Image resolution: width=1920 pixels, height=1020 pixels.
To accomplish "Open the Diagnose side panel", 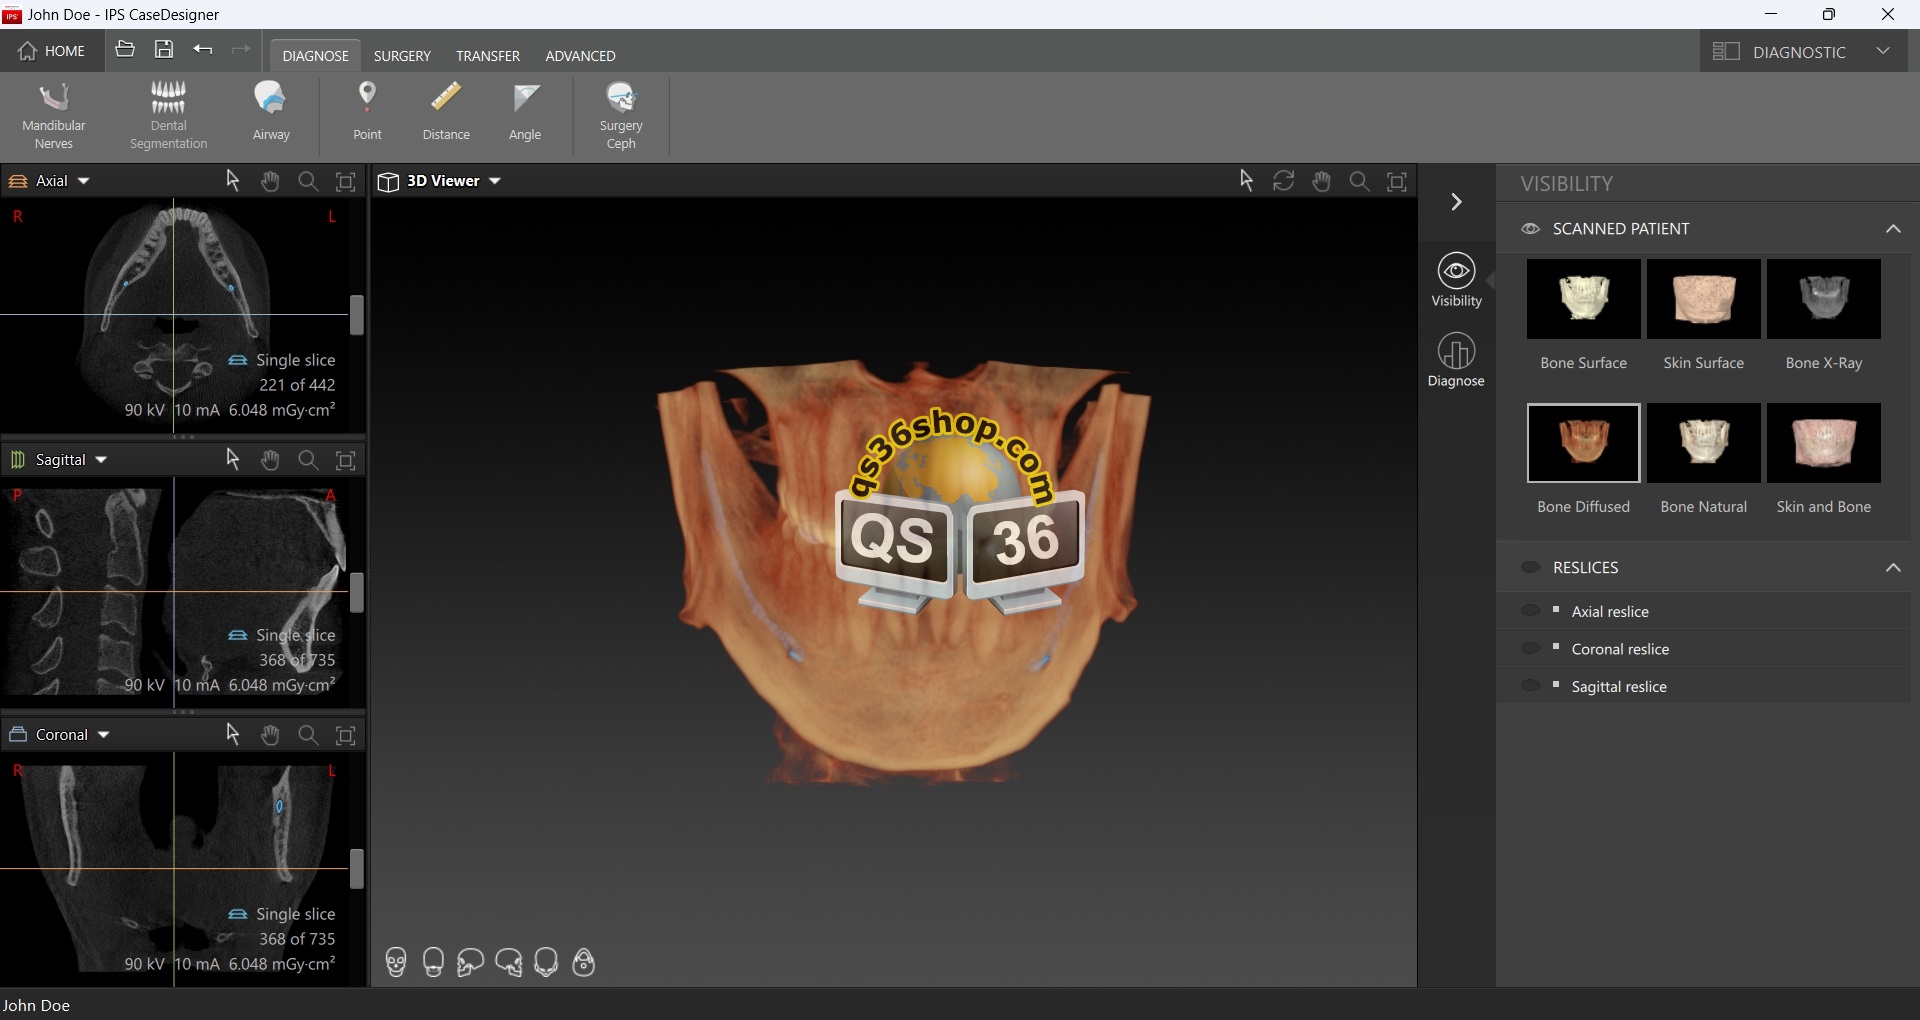I will point(1456,360).
